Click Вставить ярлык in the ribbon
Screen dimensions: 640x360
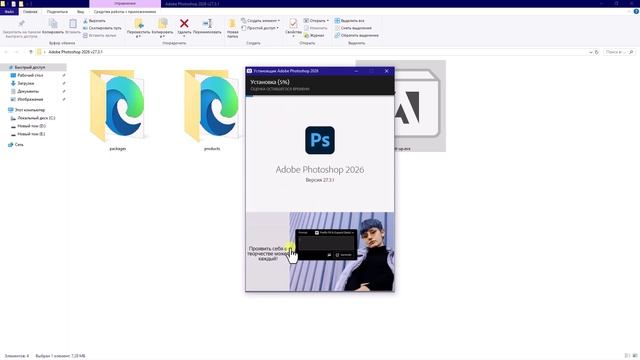[100, 36]
